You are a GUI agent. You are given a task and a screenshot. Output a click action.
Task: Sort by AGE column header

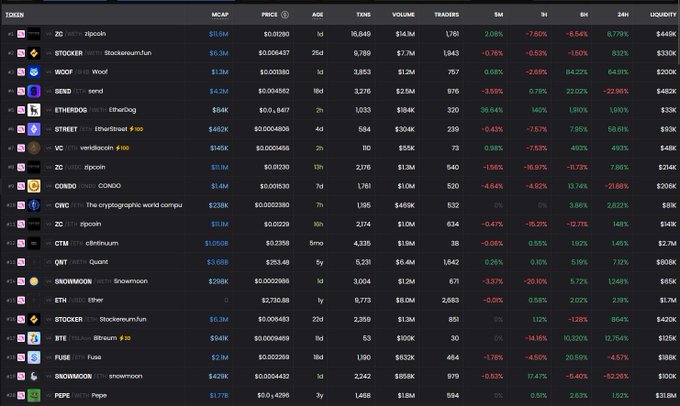[x=317, y=15]
